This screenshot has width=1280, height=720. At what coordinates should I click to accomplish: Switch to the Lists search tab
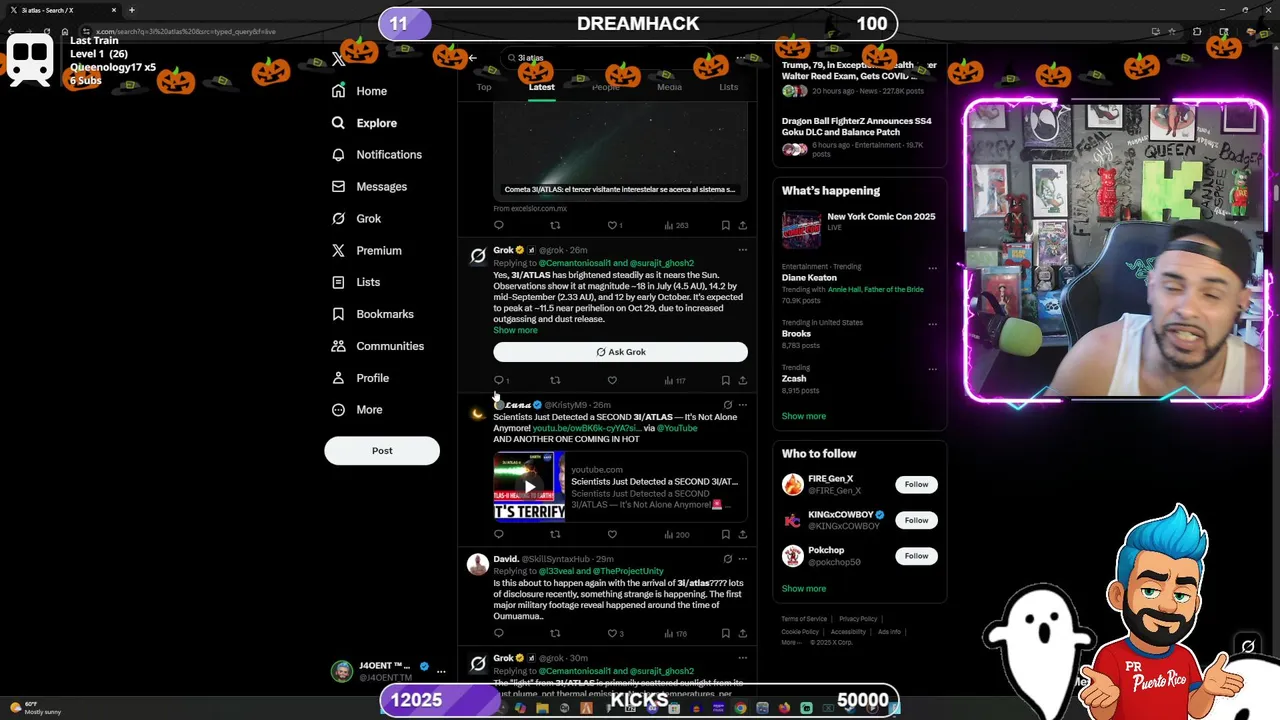point(728,87)
